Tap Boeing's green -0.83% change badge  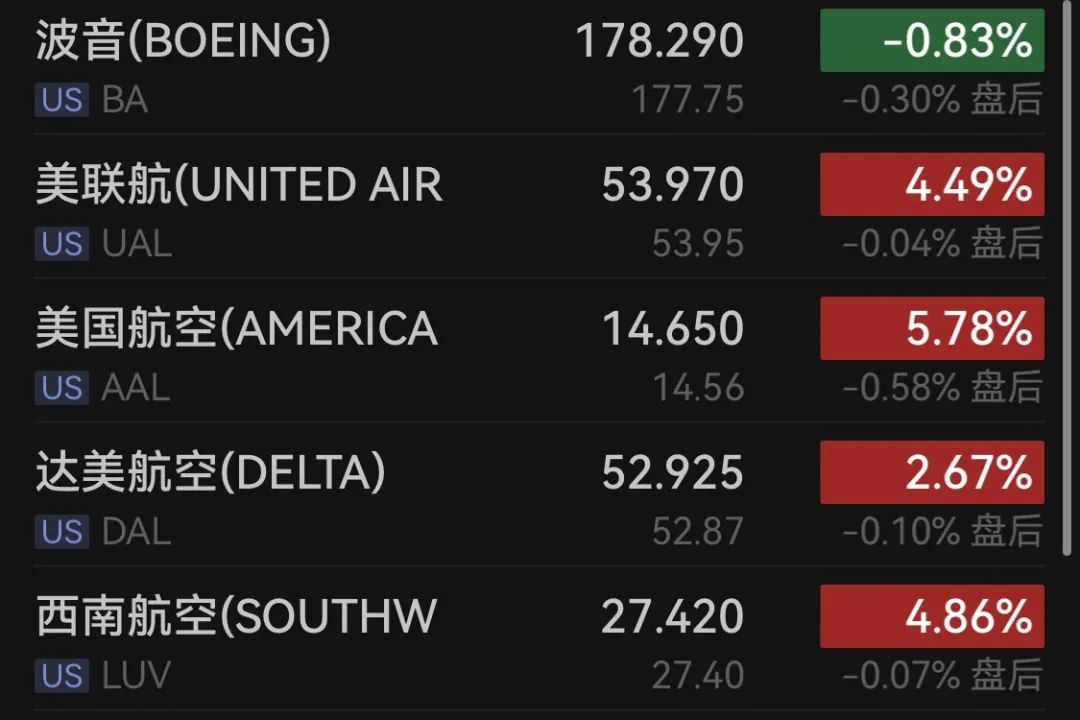tap(932, 41)
